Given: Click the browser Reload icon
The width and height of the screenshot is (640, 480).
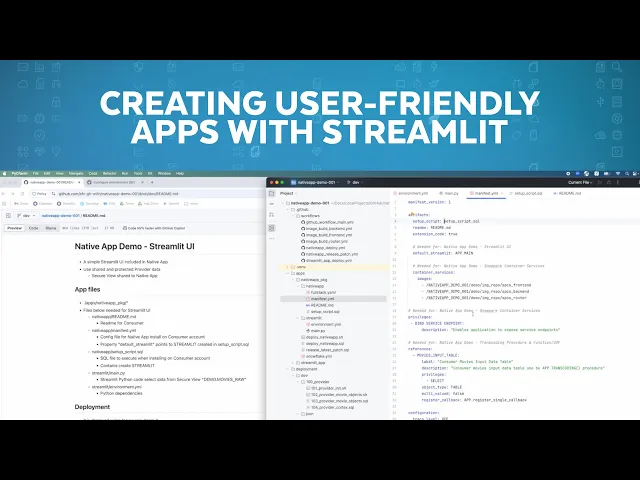Looking at the screenshot, I should pyautogui.click(x=22, y=194).
